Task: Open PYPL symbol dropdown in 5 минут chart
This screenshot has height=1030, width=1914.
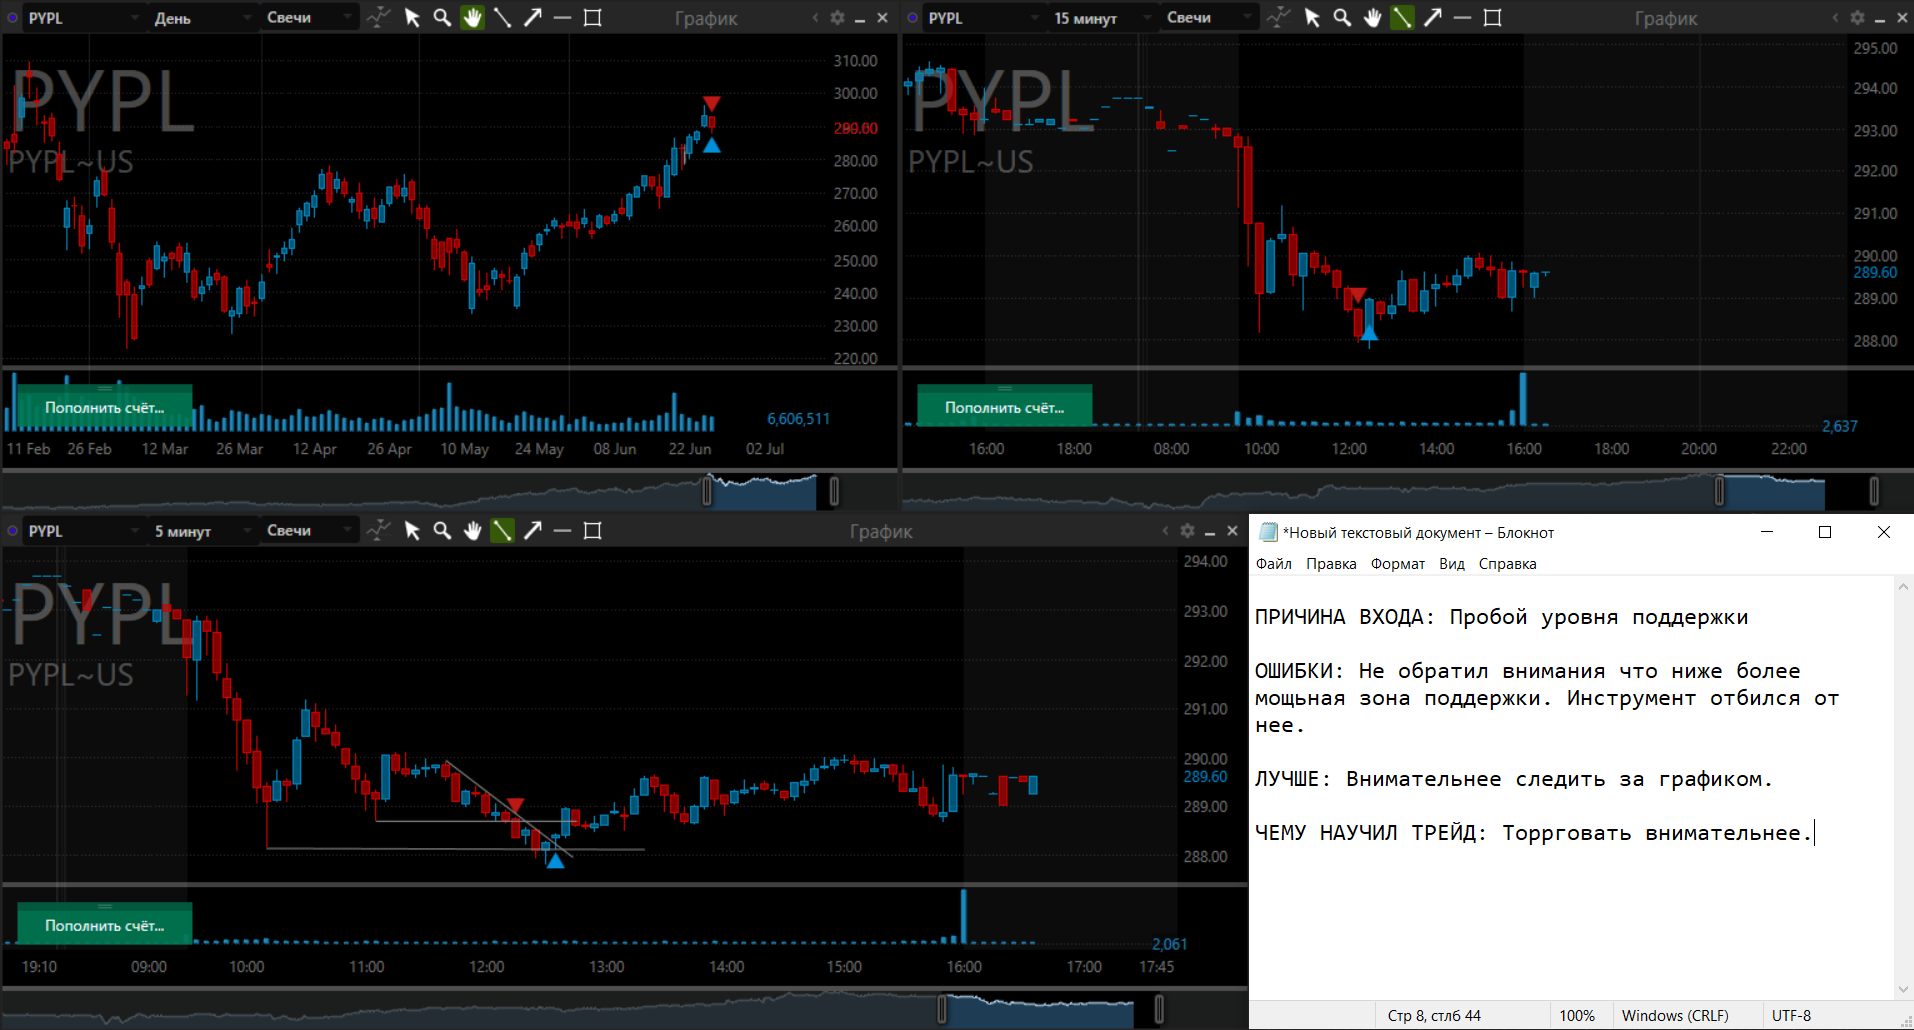Action: coord(84,530)
